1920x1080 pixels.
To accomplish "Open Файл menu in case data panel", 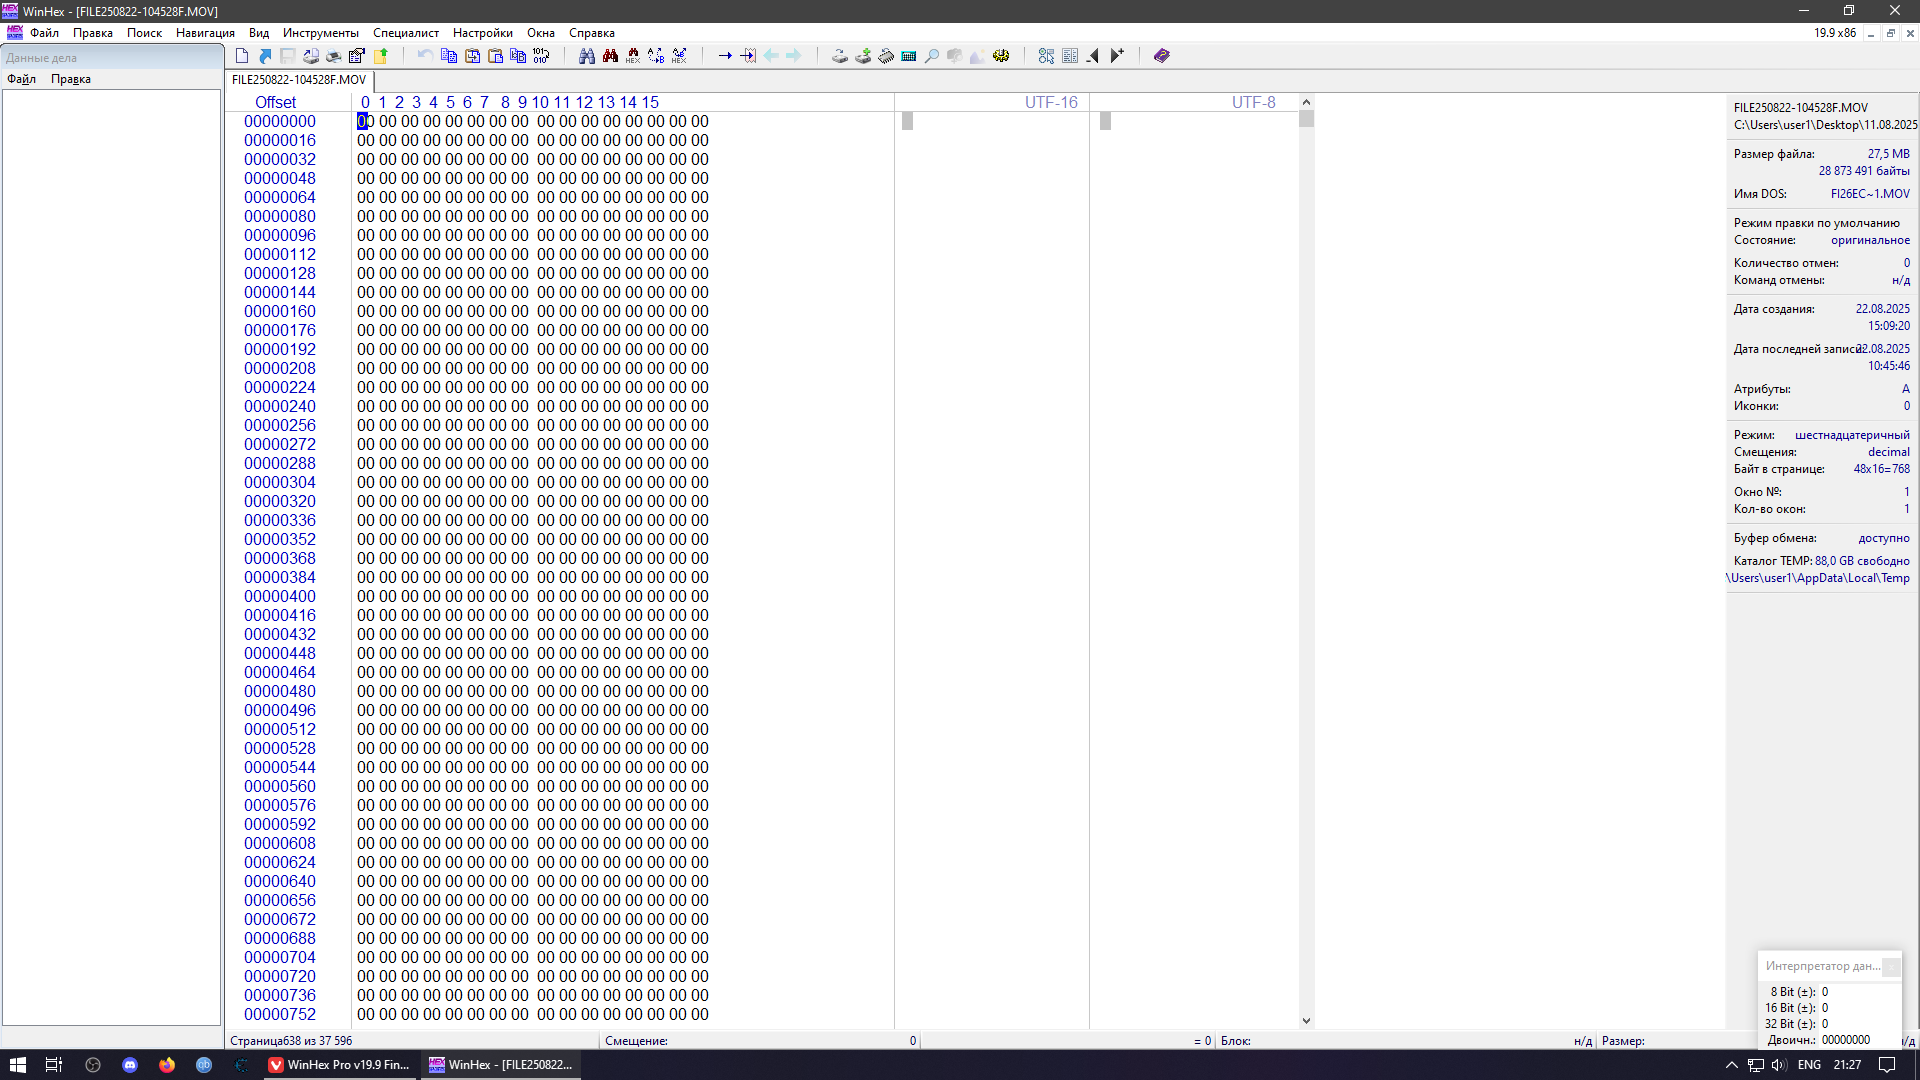I will 21,79.
